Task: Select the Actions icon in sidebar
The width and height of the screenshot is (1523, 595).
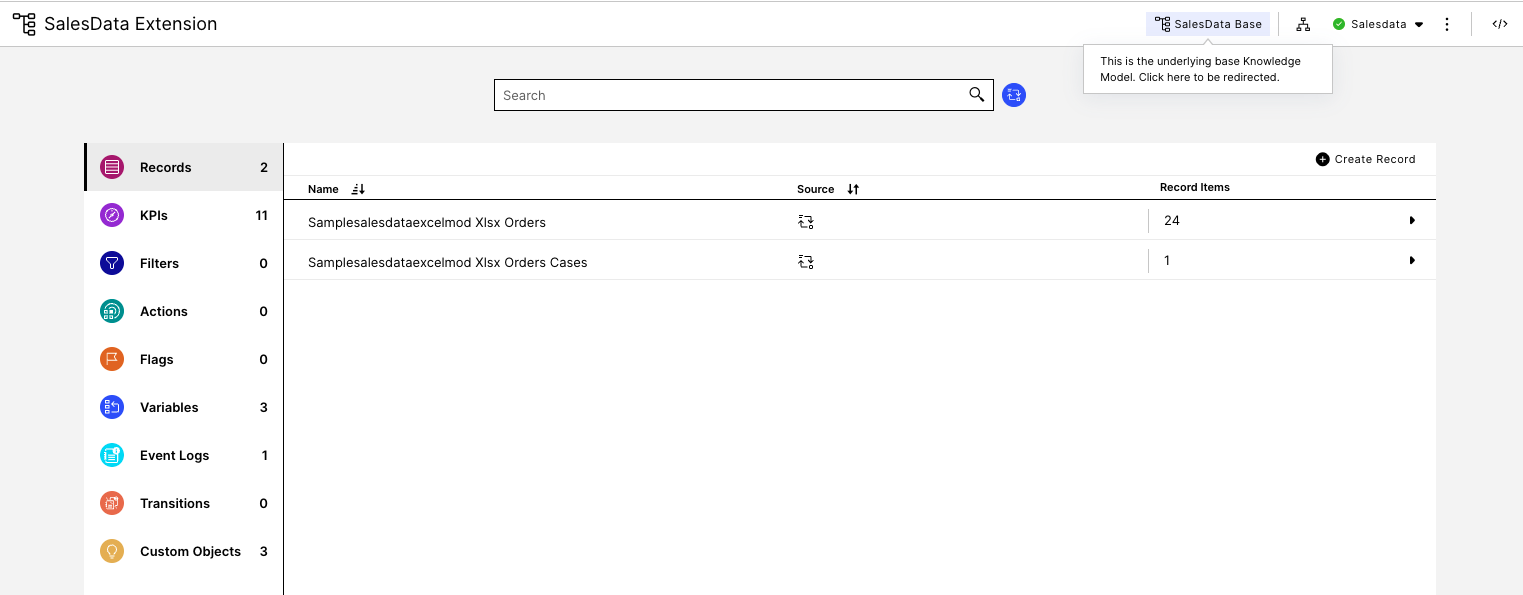Action: (x=112, y=311)
